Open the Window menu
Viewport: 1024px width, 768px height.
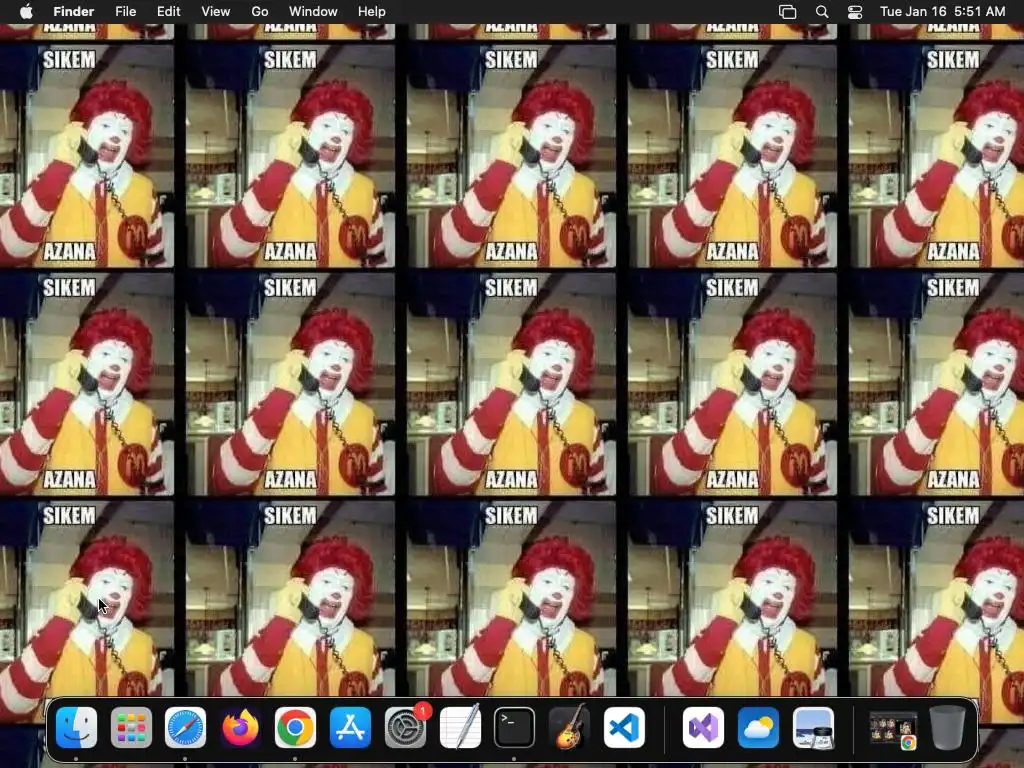(x=313, y=11)
